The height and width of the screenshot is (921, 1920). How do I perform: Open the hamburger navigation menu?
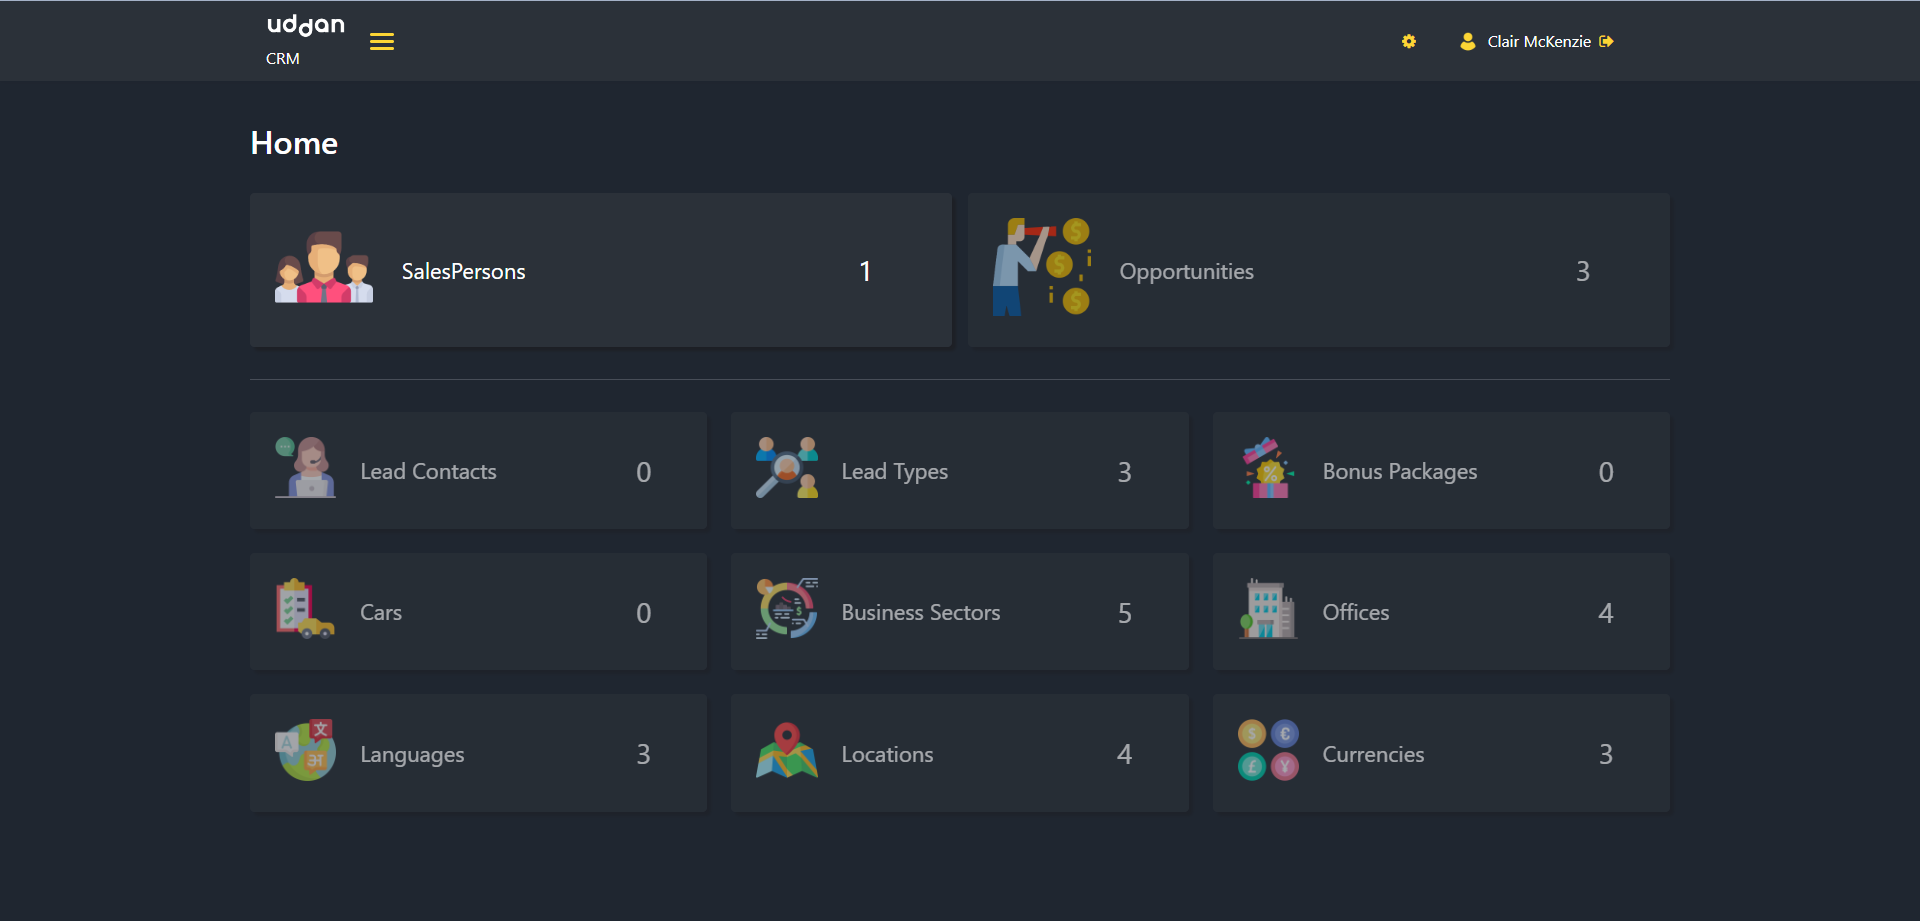(381, 41)
